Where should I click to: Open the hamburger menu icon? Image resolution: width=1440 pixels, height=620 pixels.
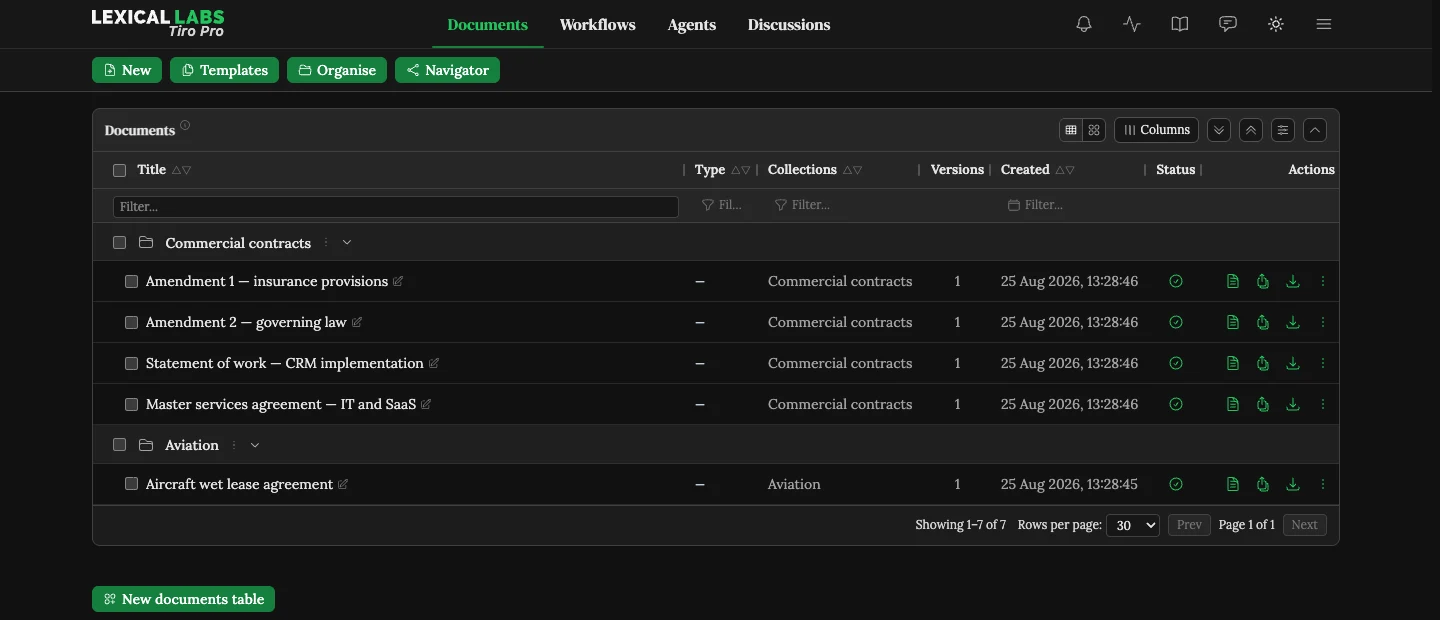pyautogui.click(x=1324, y=24)
